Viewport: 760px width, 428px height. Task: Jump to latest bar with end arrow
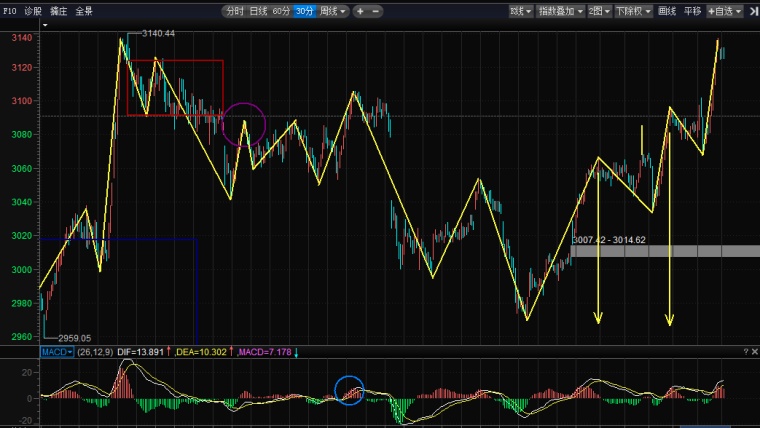[754, 11]
